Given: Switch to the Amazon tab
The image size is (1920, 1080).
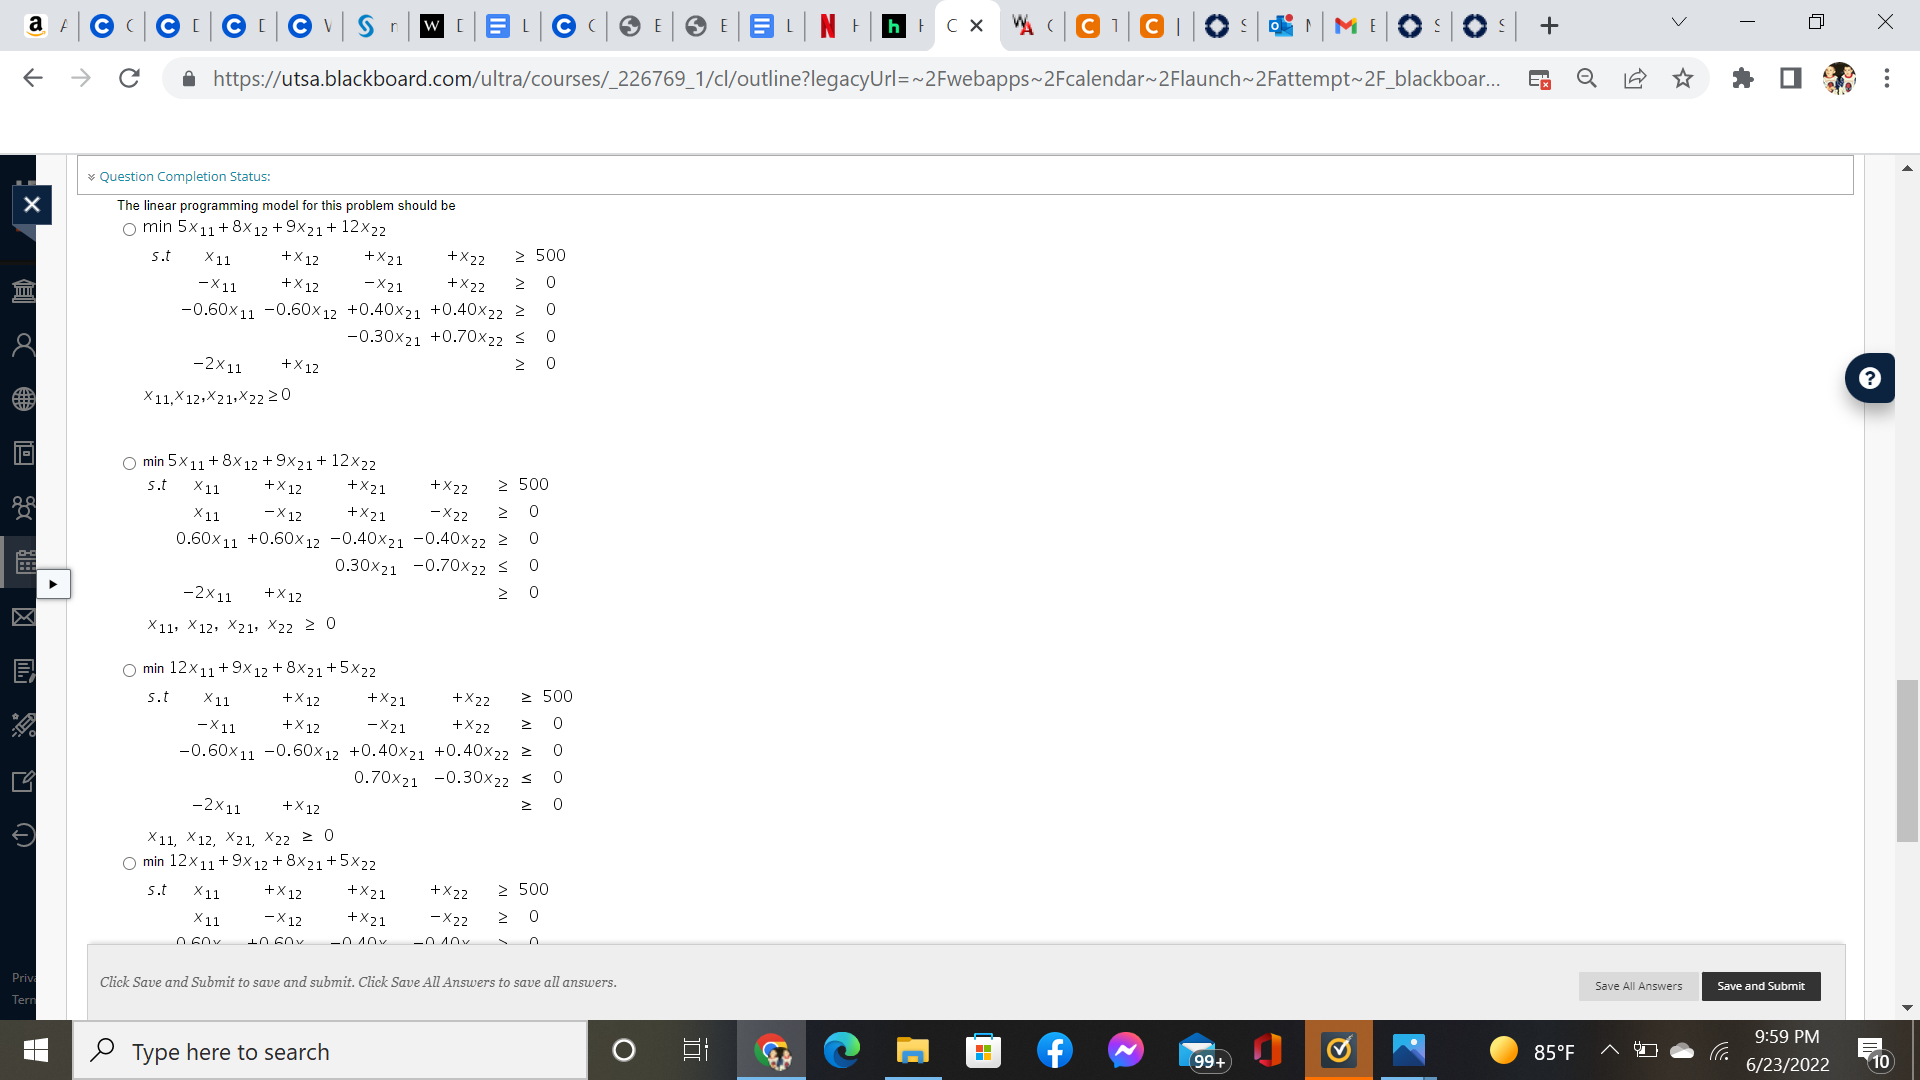Looking at the screenshot, I should coord(45,26).
